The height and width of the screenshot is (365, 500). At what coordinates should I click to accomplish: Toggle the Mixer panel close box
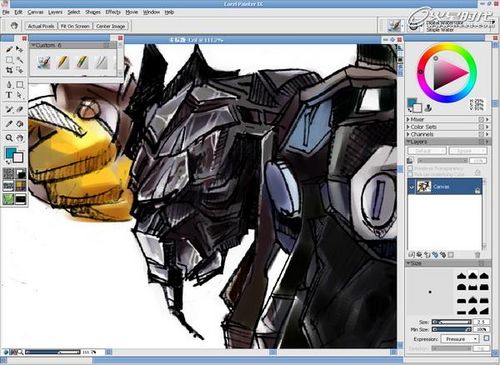(481, 119)
